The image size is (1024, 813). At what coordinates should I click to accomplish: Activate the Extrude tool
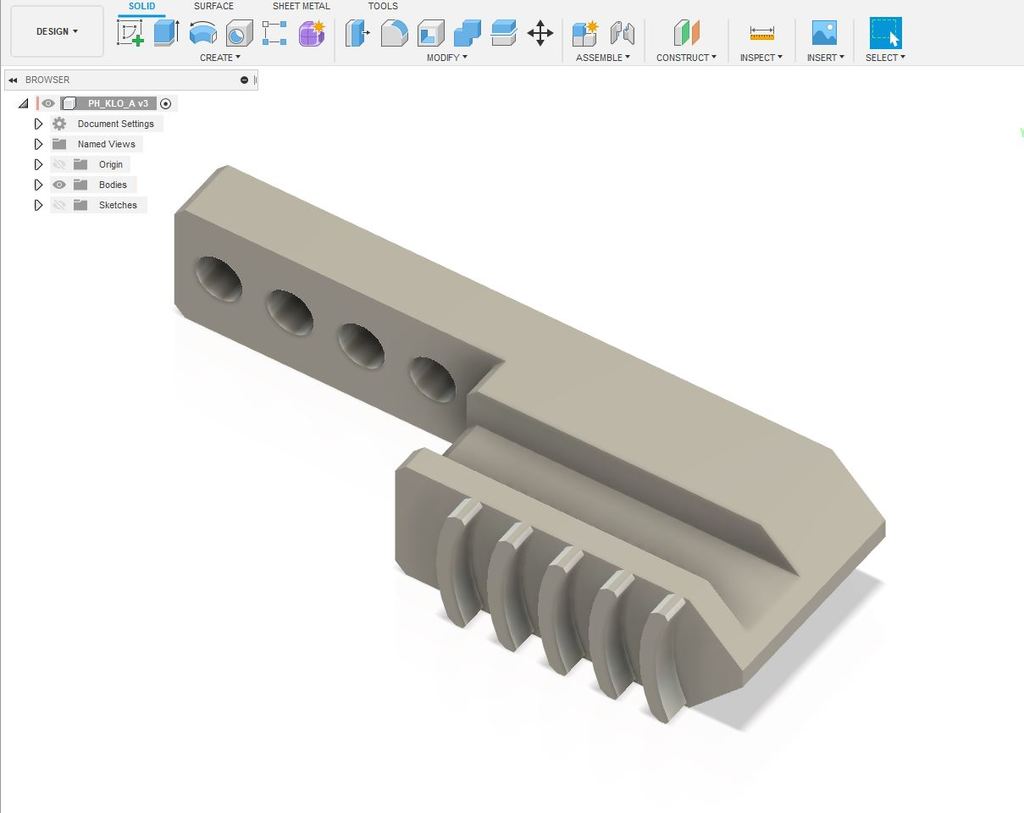164,34
